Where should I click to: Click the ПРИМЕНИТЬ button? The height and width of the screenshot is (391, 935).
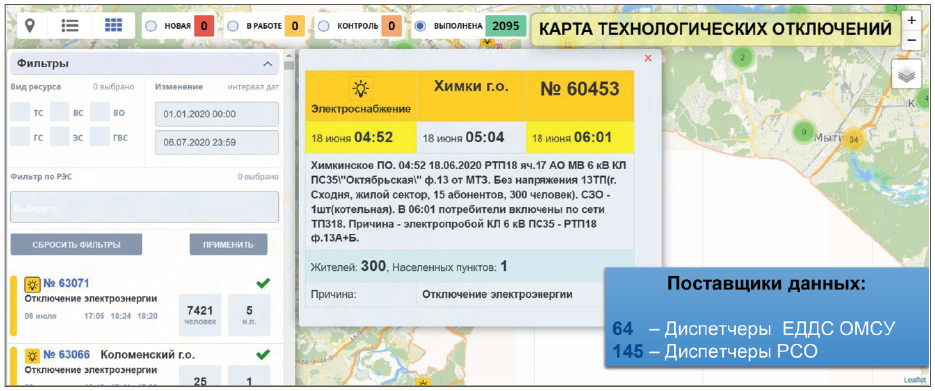point(228,244)
